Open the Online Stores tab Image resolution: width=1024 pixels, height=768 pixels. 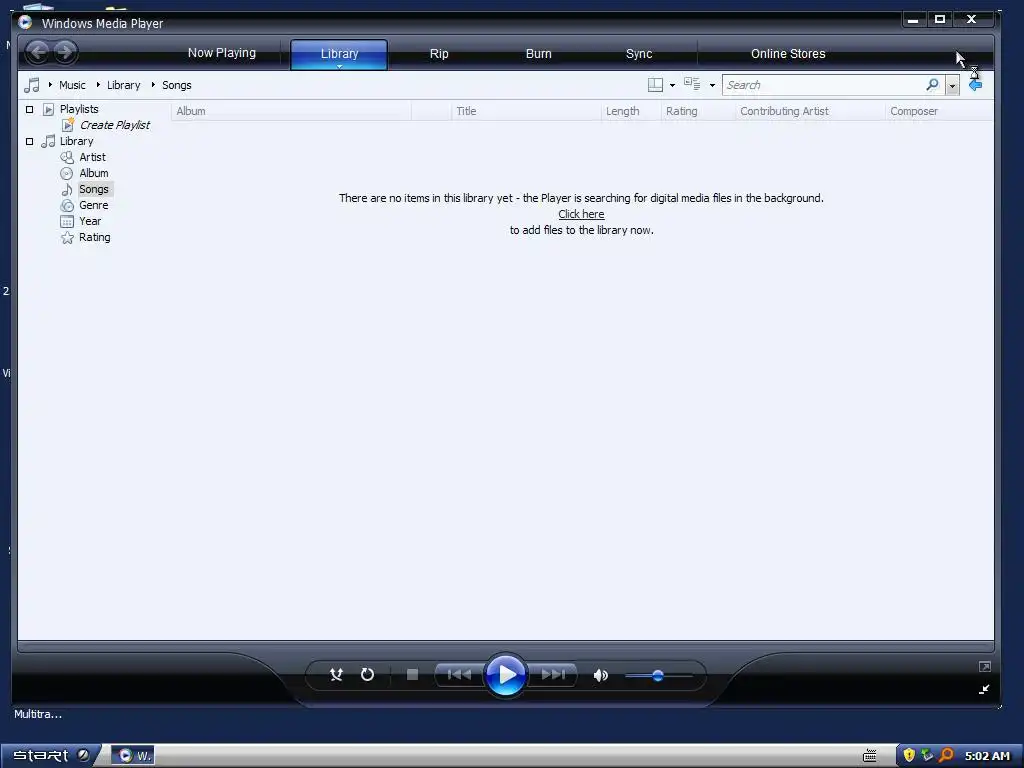[x=788, y=54]
